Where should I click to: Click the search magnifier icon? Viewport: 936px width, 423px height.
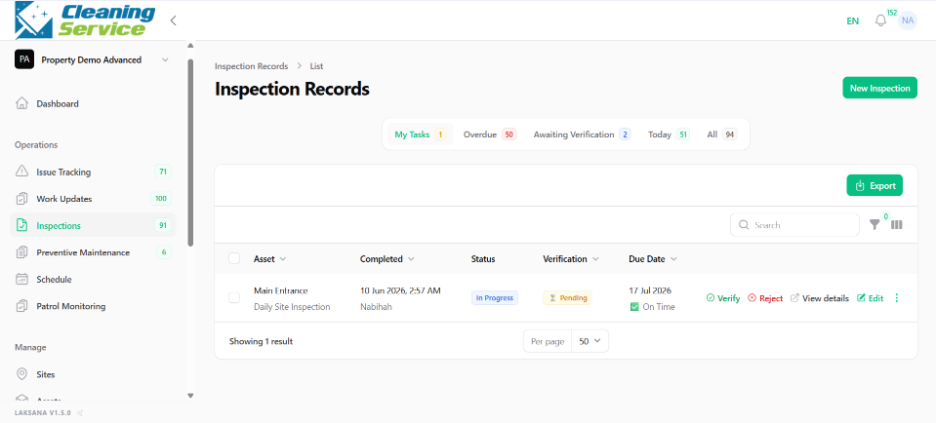744,225
